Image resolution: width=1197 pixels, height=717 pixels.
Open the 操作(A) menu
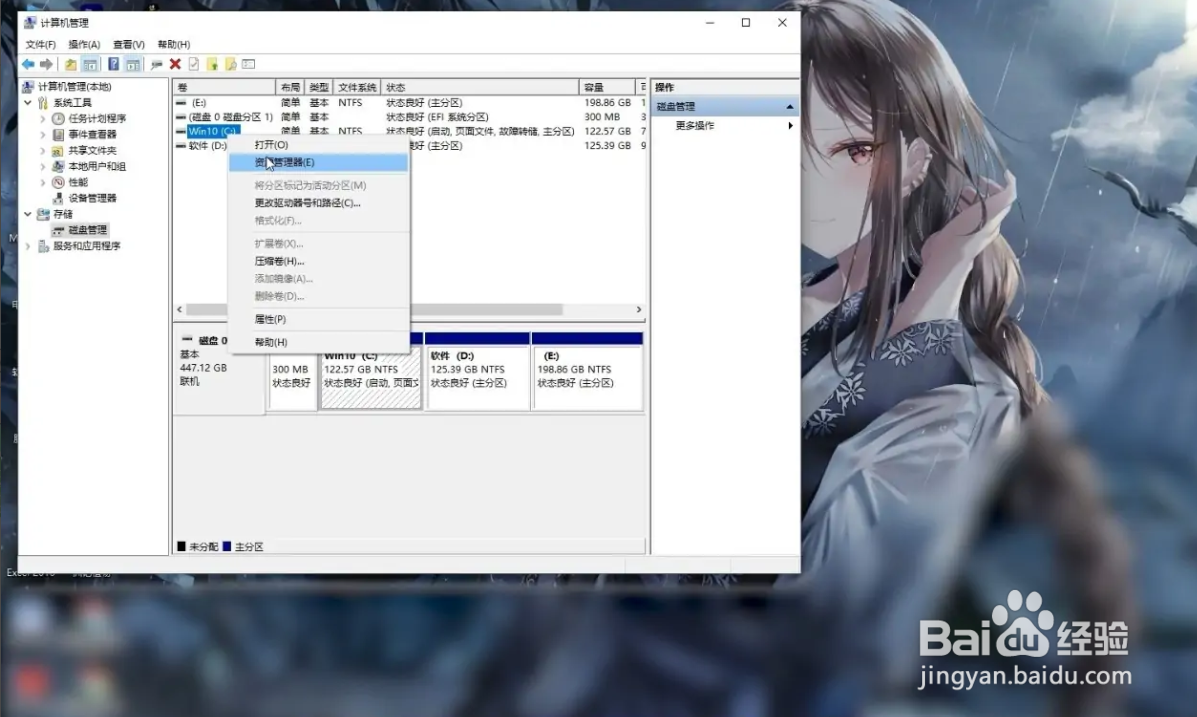coord(84,44)
